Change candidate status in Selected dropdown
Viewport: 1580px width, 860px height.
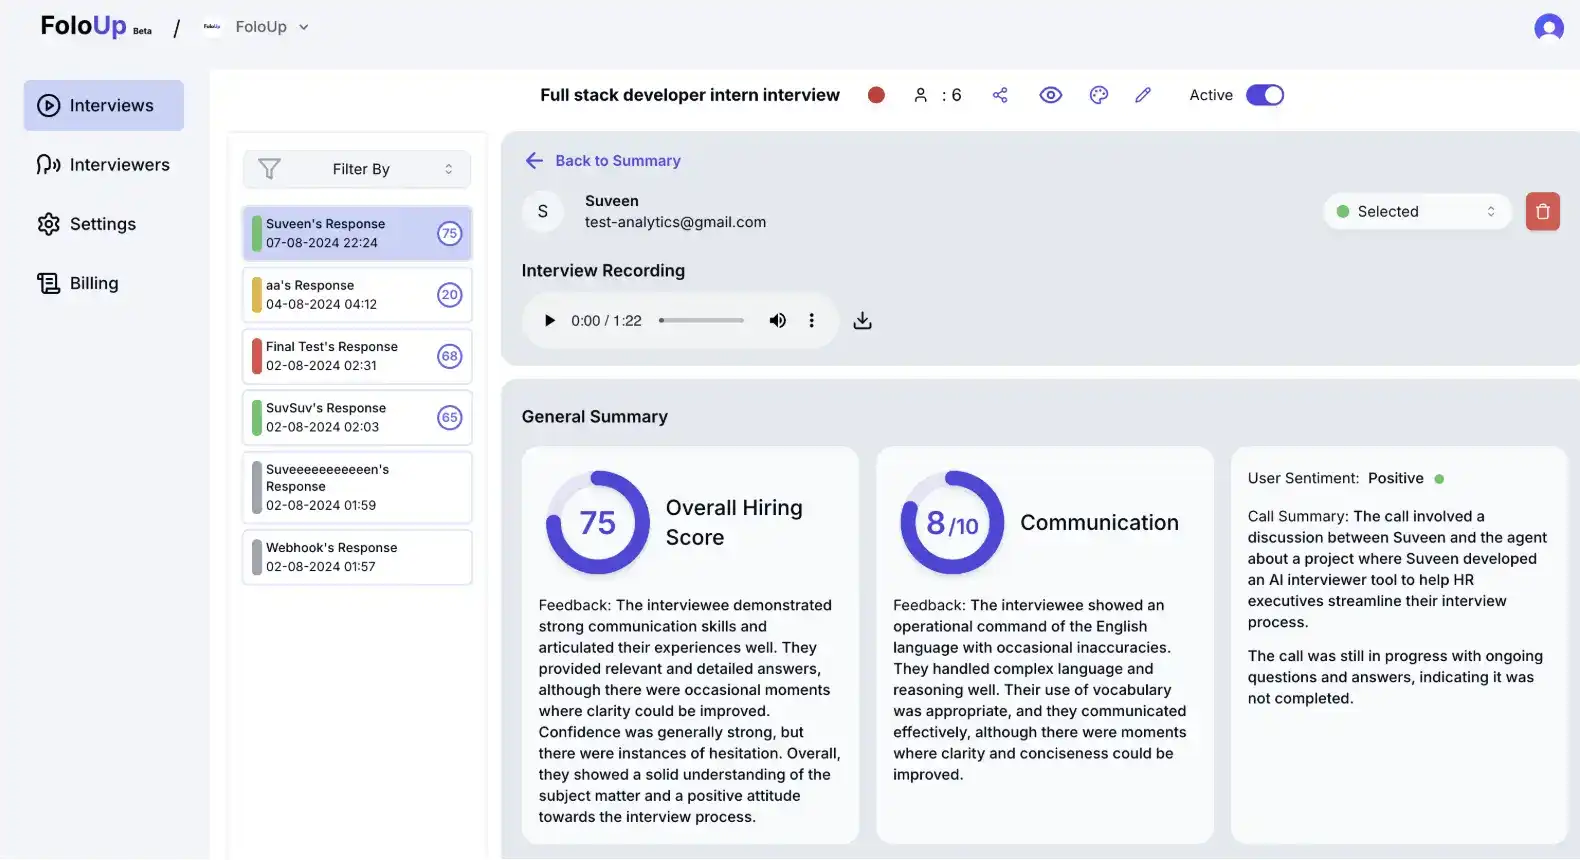coord(1417,211)
